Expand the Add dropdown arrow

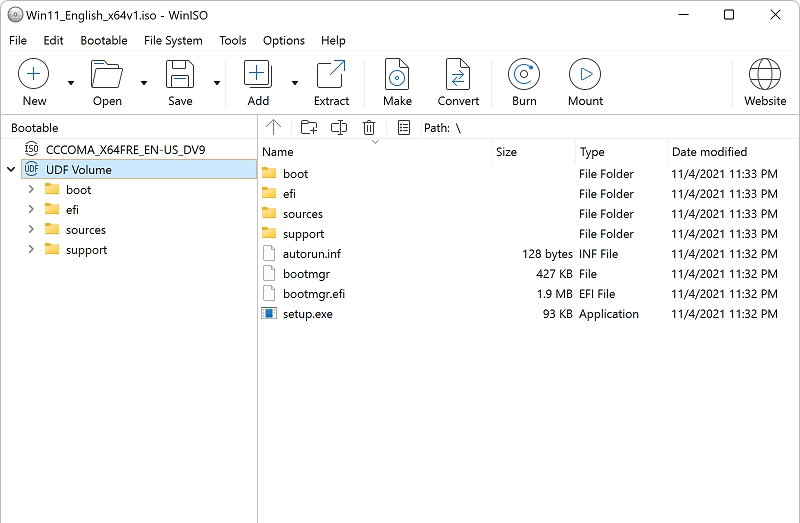pyautogui.click(x=295, y=83)
